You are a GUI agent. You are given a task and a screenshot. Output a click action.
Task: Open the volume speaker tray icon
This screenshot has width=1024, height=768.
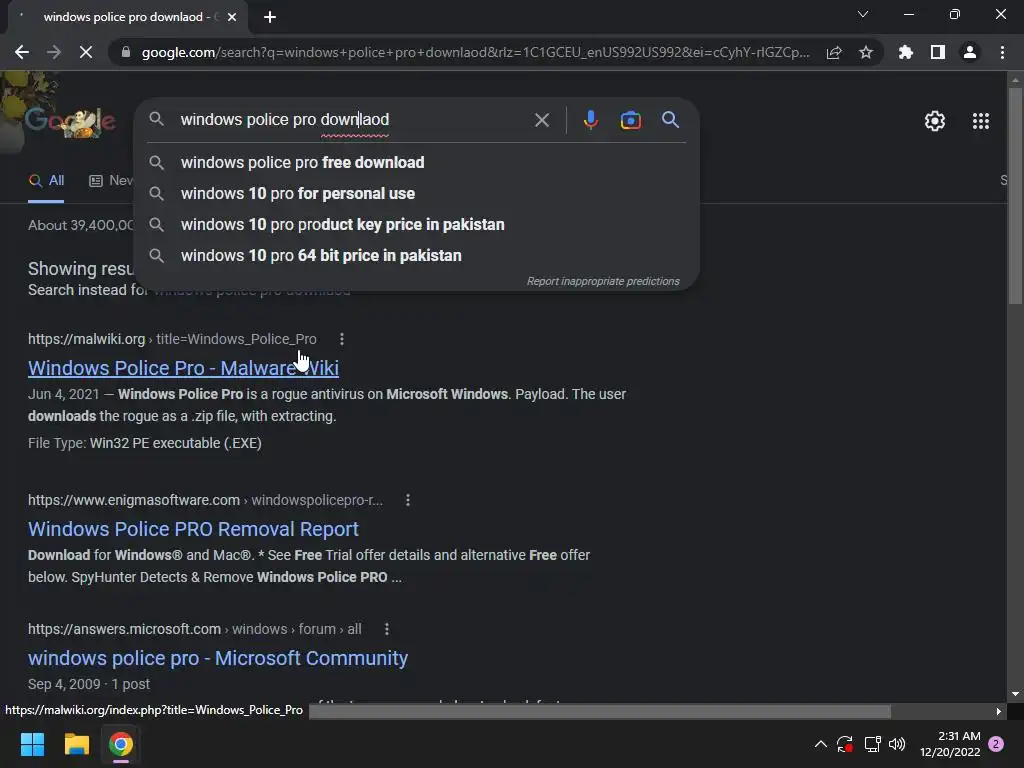(897, 744)
